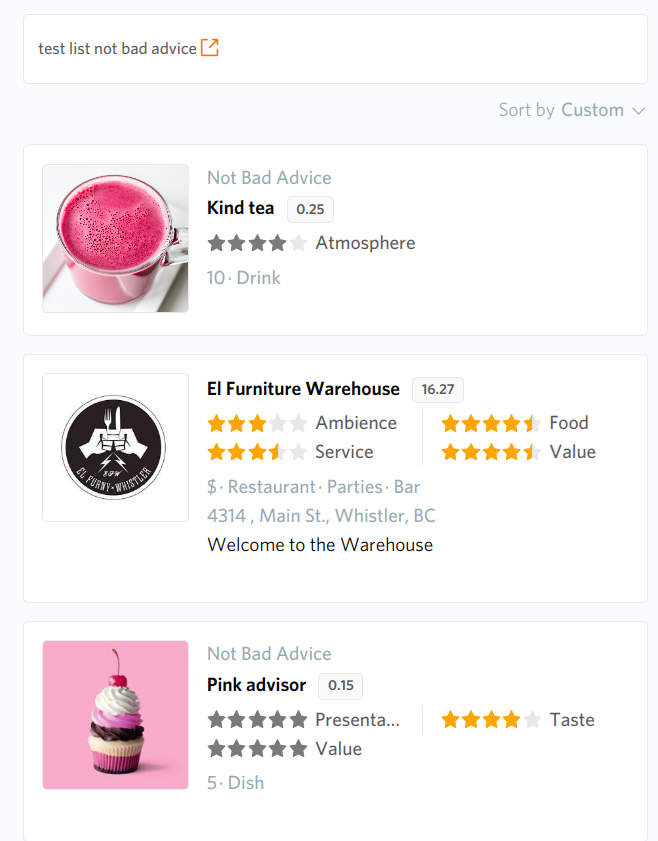Click the 16.27 distance badge
Viewport: 658px width, 841px height.
click(x=438, y=389)
